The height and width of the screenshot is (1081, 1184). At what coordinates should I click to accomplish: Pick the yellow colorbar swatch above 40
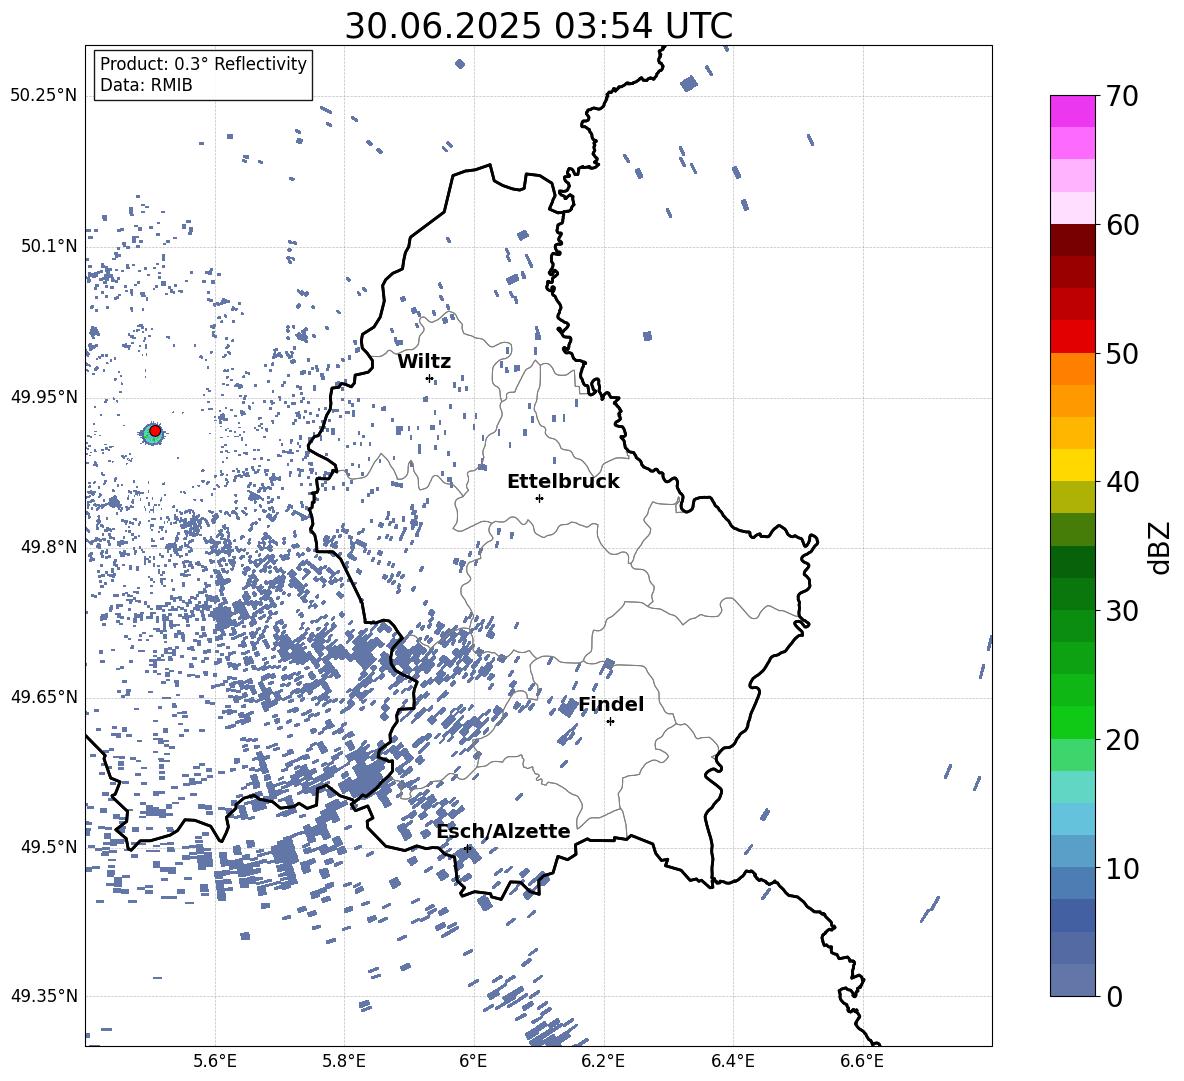tap(1072, 465)
